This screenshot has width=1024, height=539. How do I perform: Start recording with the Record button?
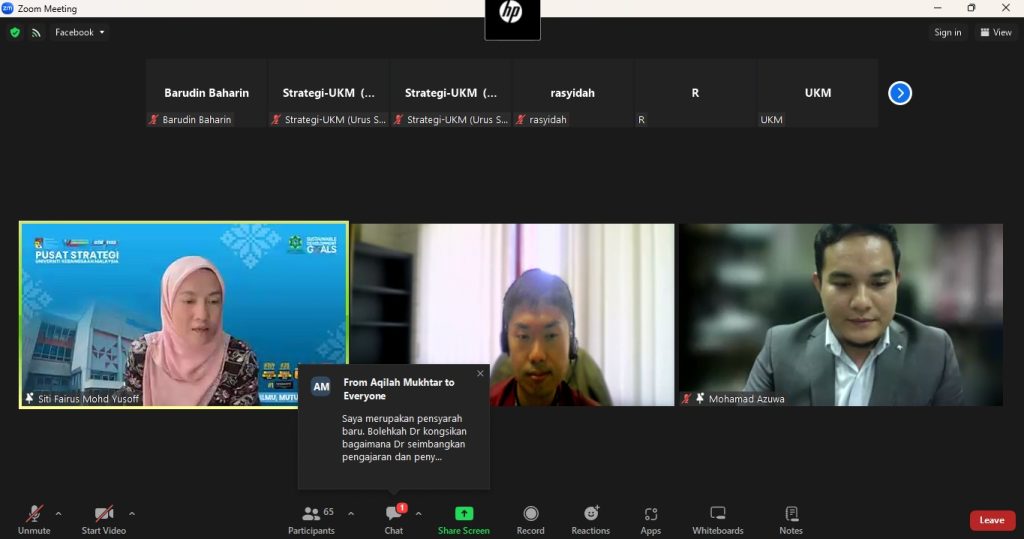click(x=530, y=518)
